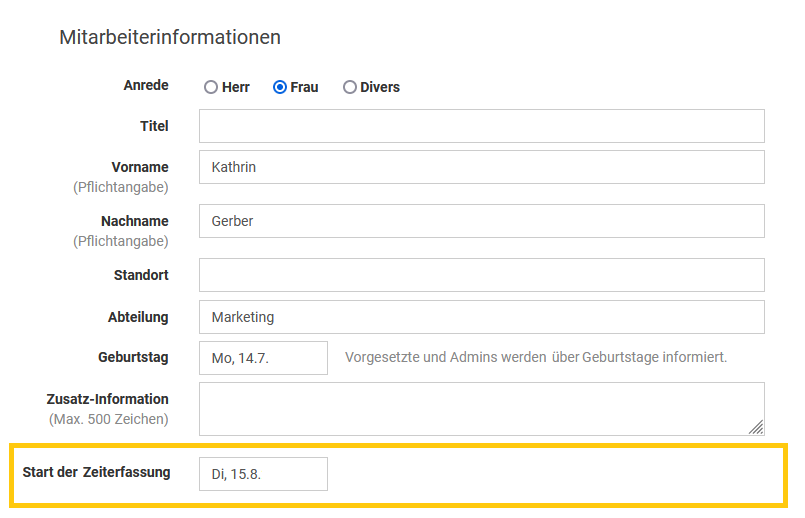Click the Nachname label text

pos(135,221)
